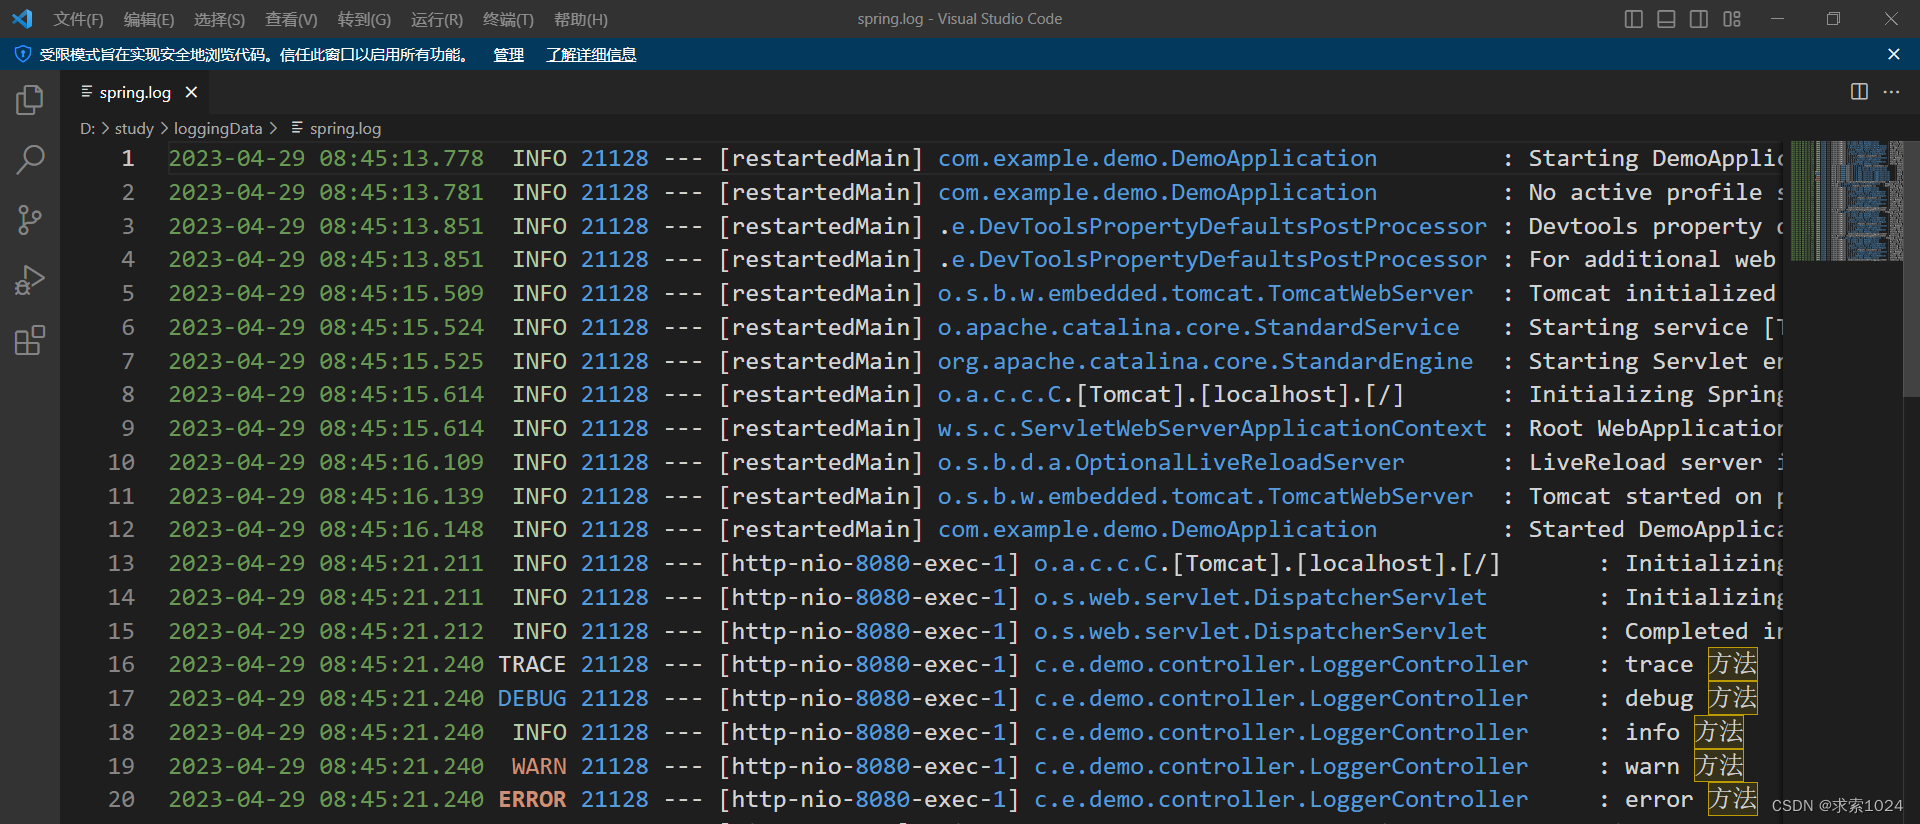Open the 终端(T) menu
The image size is (1920, 824).
tap(508, 19)
